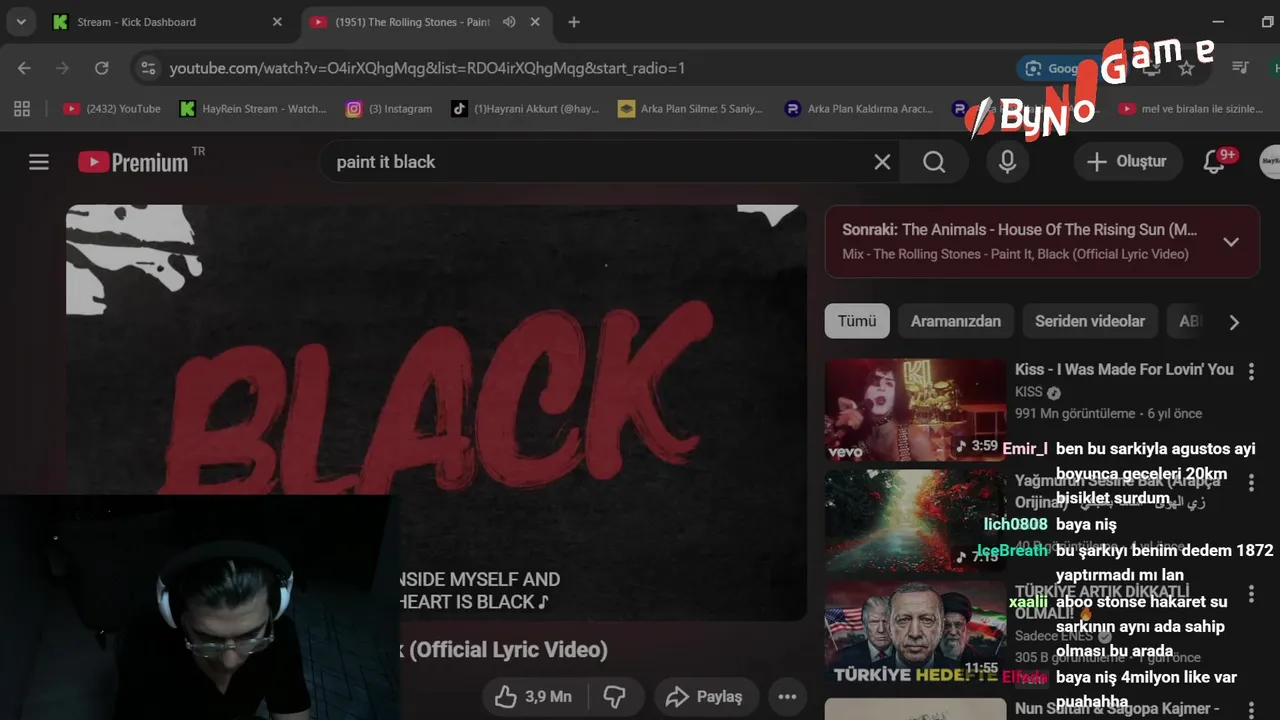Open Kiss - I Was Made For Lovin' You title
The image size is (1280, 720).
point(1124,369)
